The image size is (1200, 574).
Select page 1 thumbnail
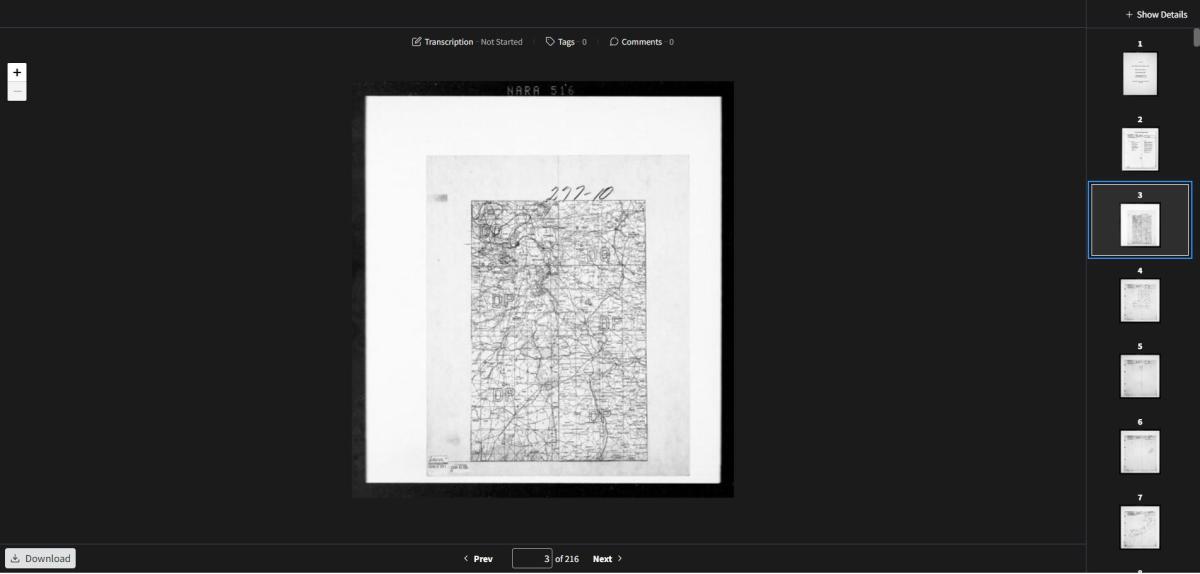click(1140, 74)
